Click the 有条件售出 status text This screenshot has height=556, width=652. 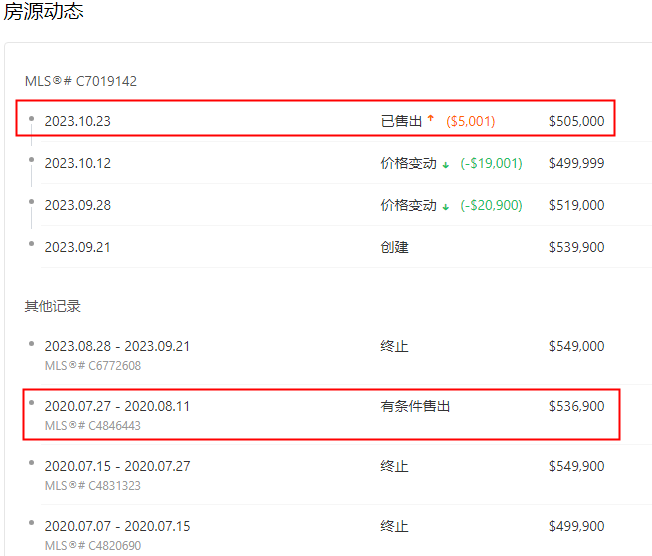click(415, 406)
